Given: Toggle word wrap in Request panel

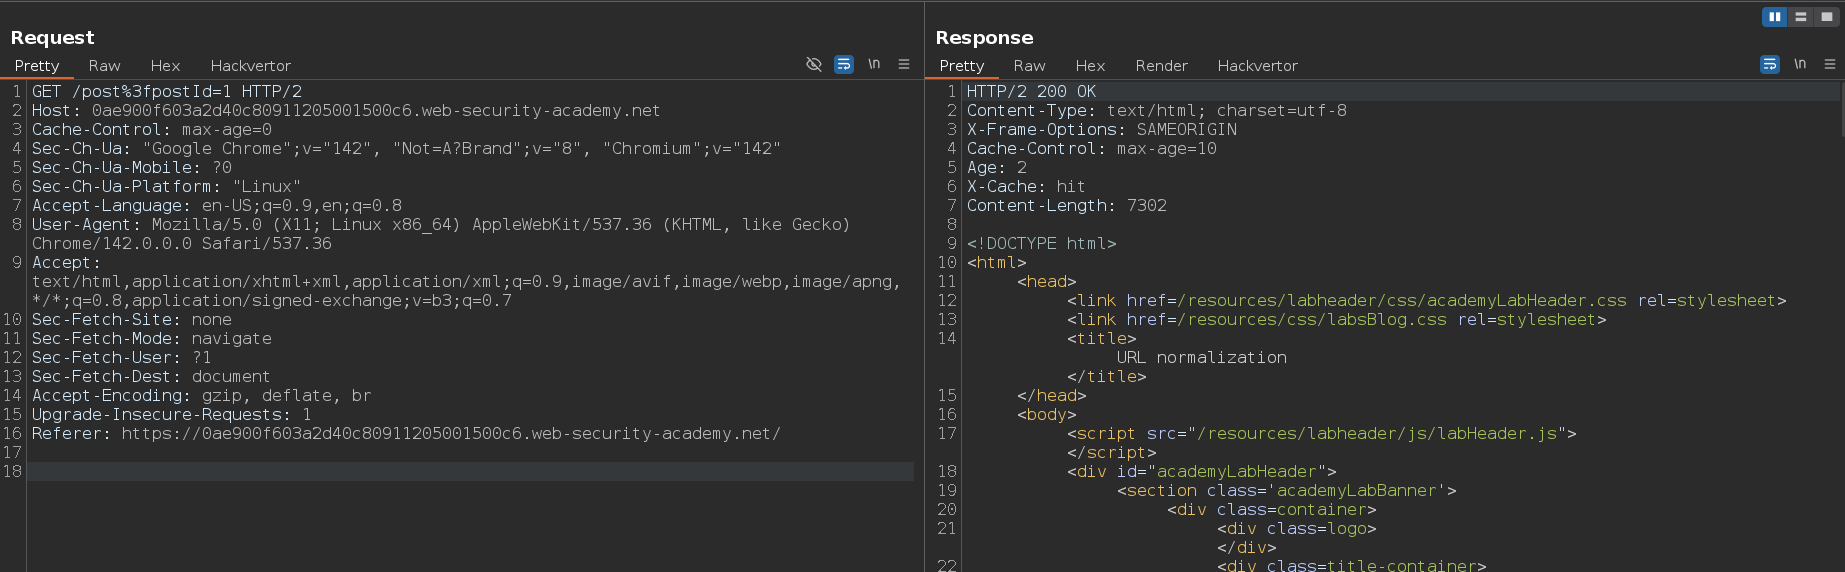Looking at the screenshot, I should (844, 64).
